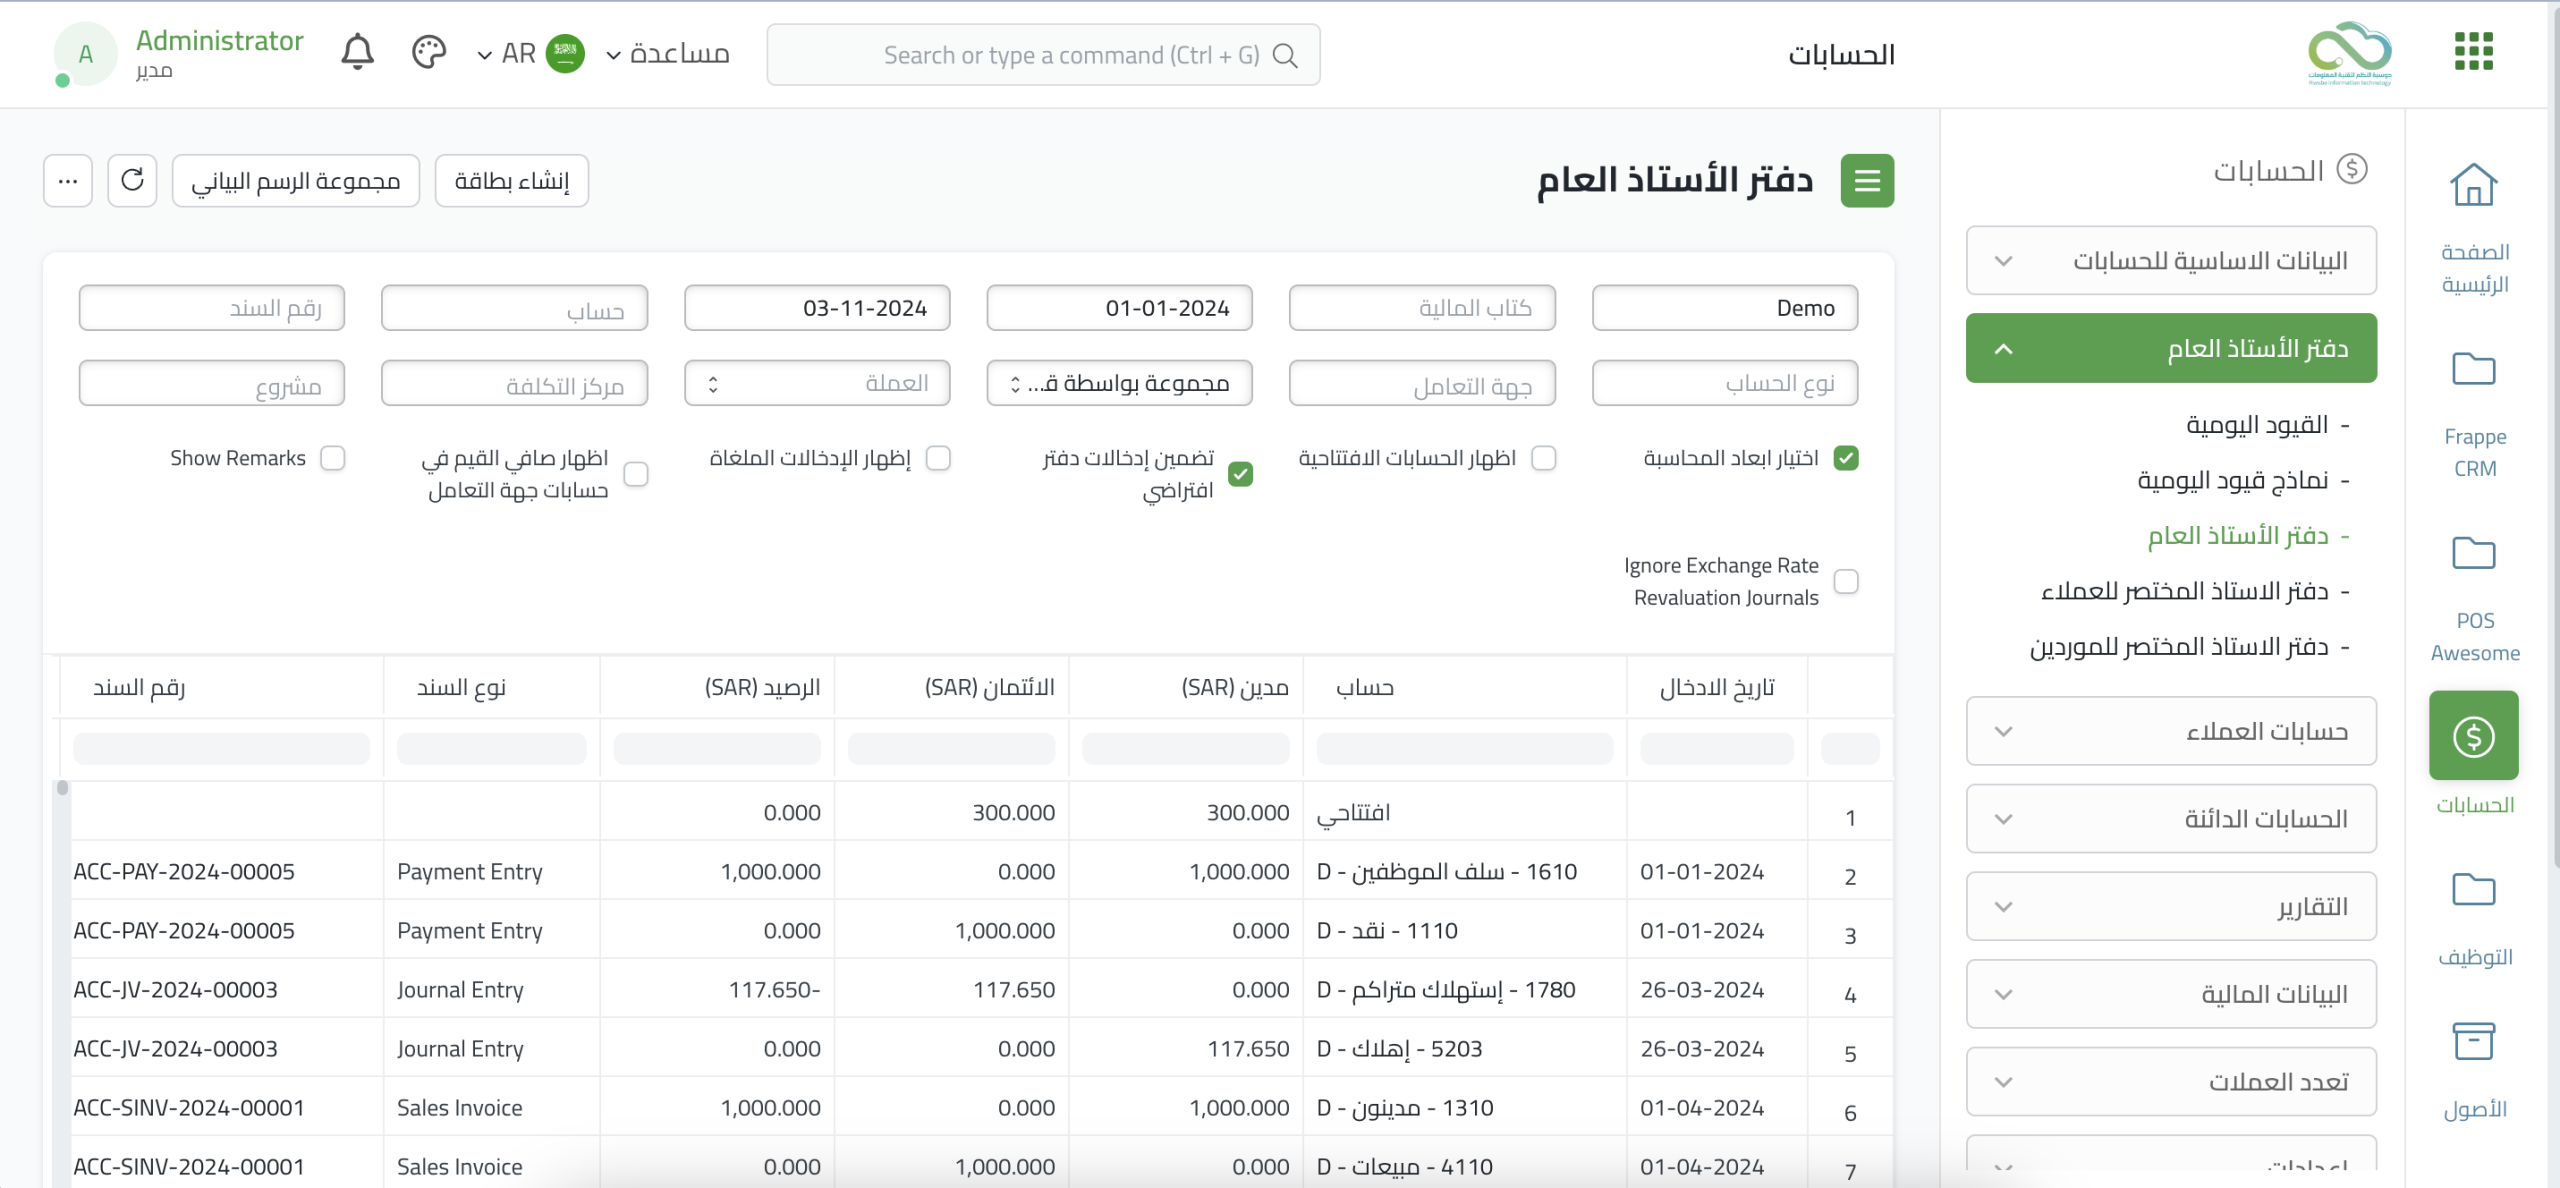Click the create card button

coord(511,181)
